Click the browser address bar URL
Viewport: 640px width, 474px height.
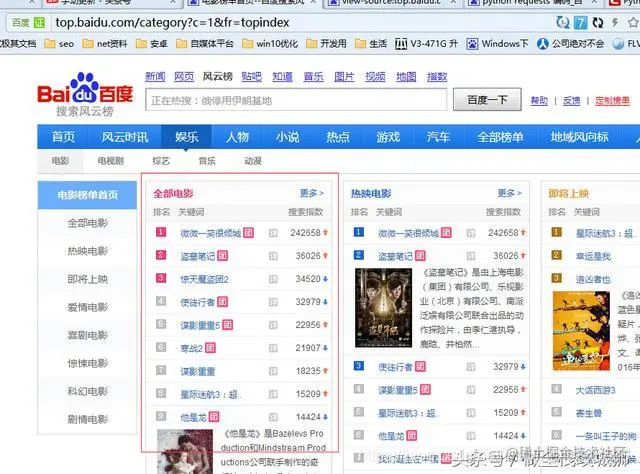172,22
